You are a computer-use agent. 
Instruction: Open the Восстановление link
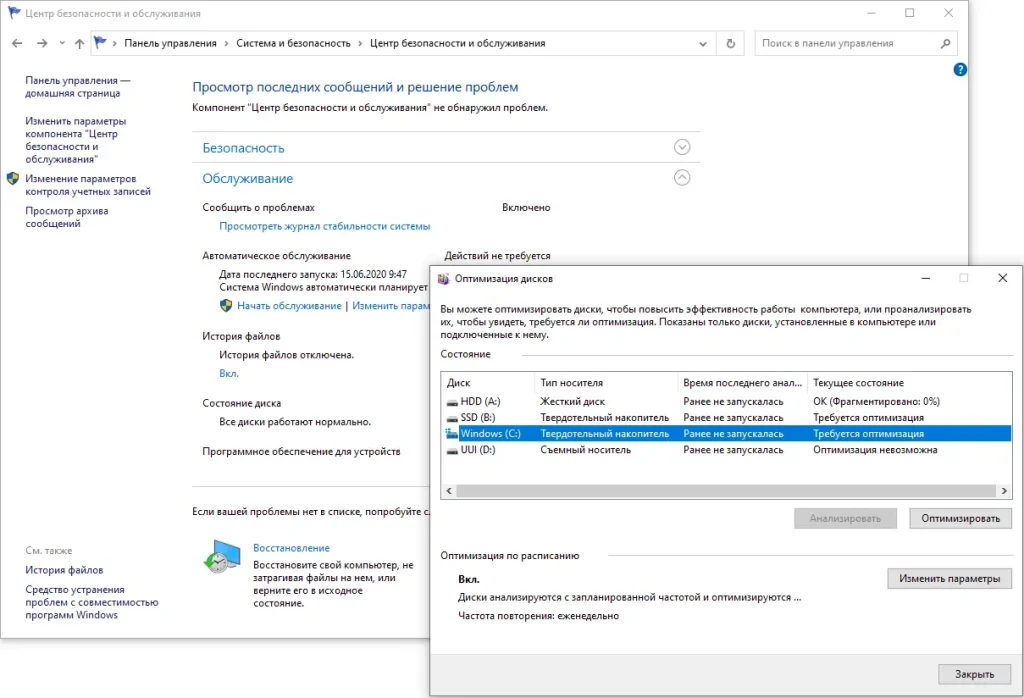pos(291,548)
